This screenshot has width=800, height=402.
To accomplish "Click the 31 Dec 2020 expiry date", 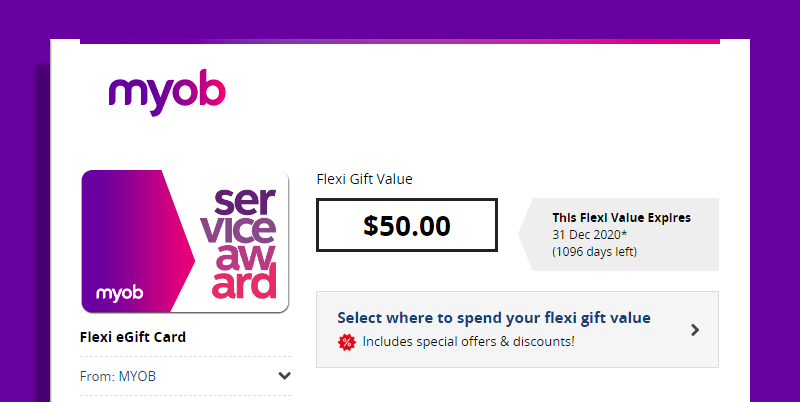I will (589, 234).
